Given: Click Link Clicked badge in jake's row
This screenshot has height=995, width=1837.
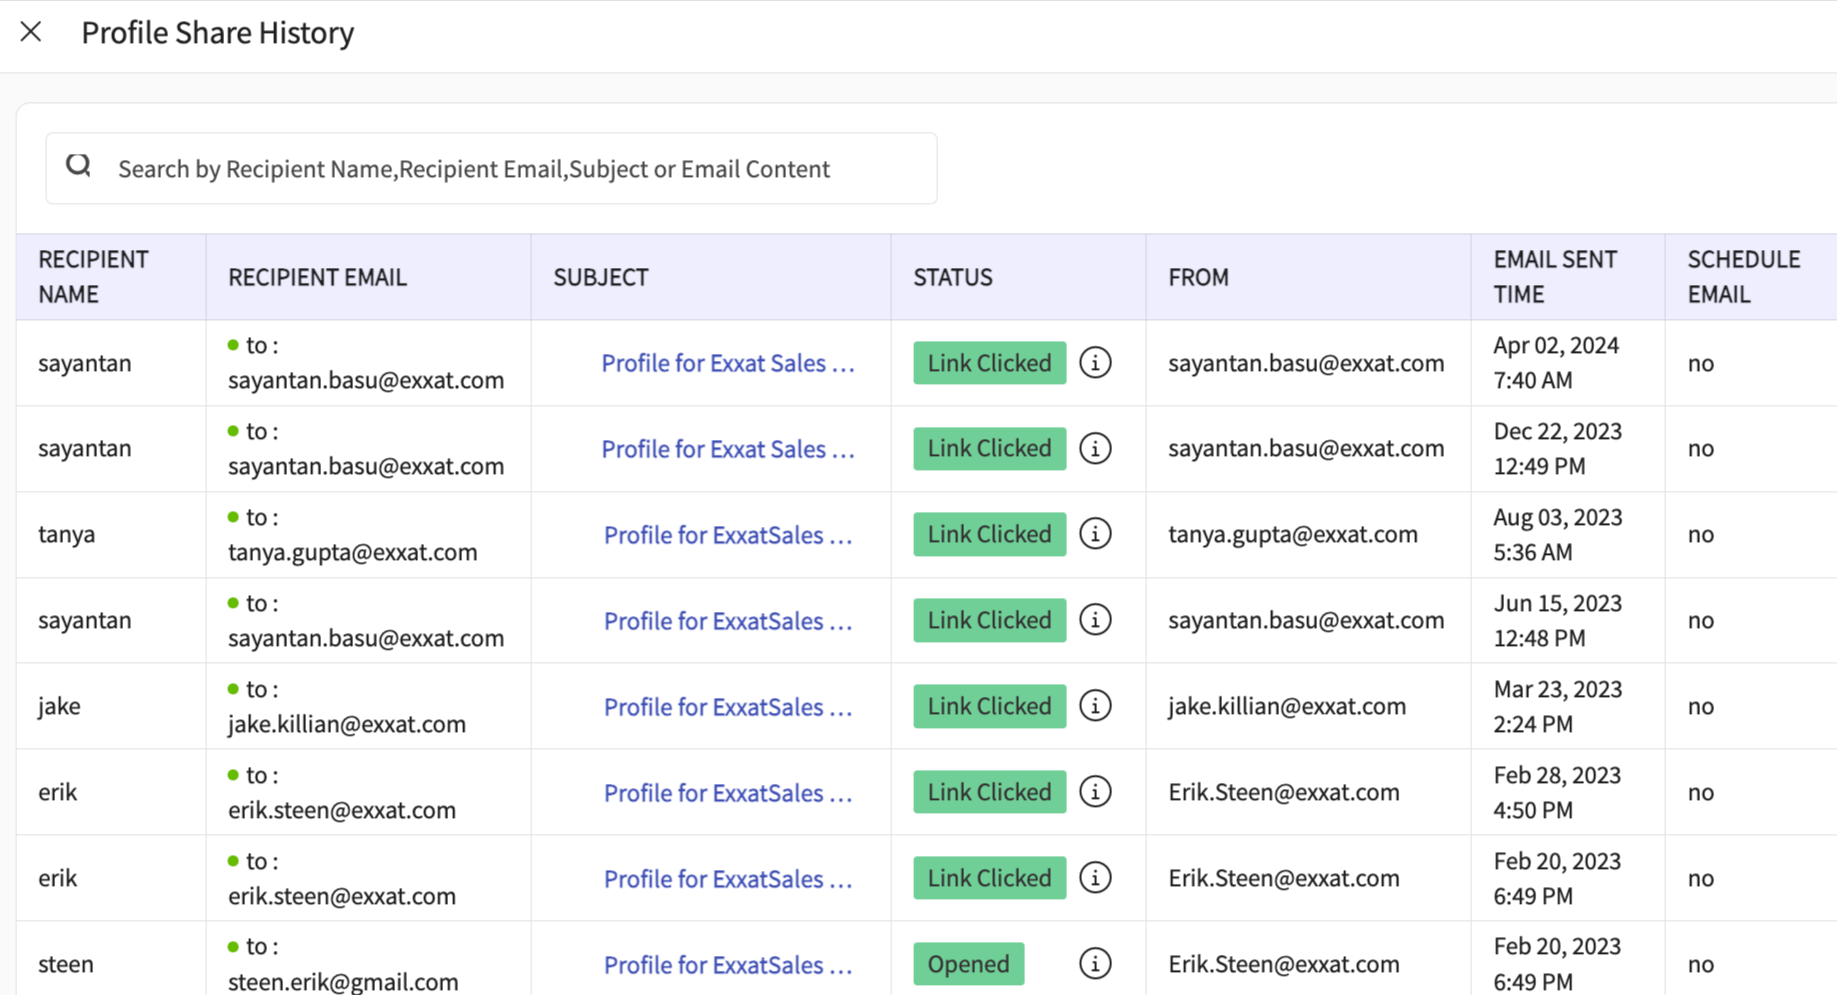Looking at the screenshot, I should tap(989, 707).
